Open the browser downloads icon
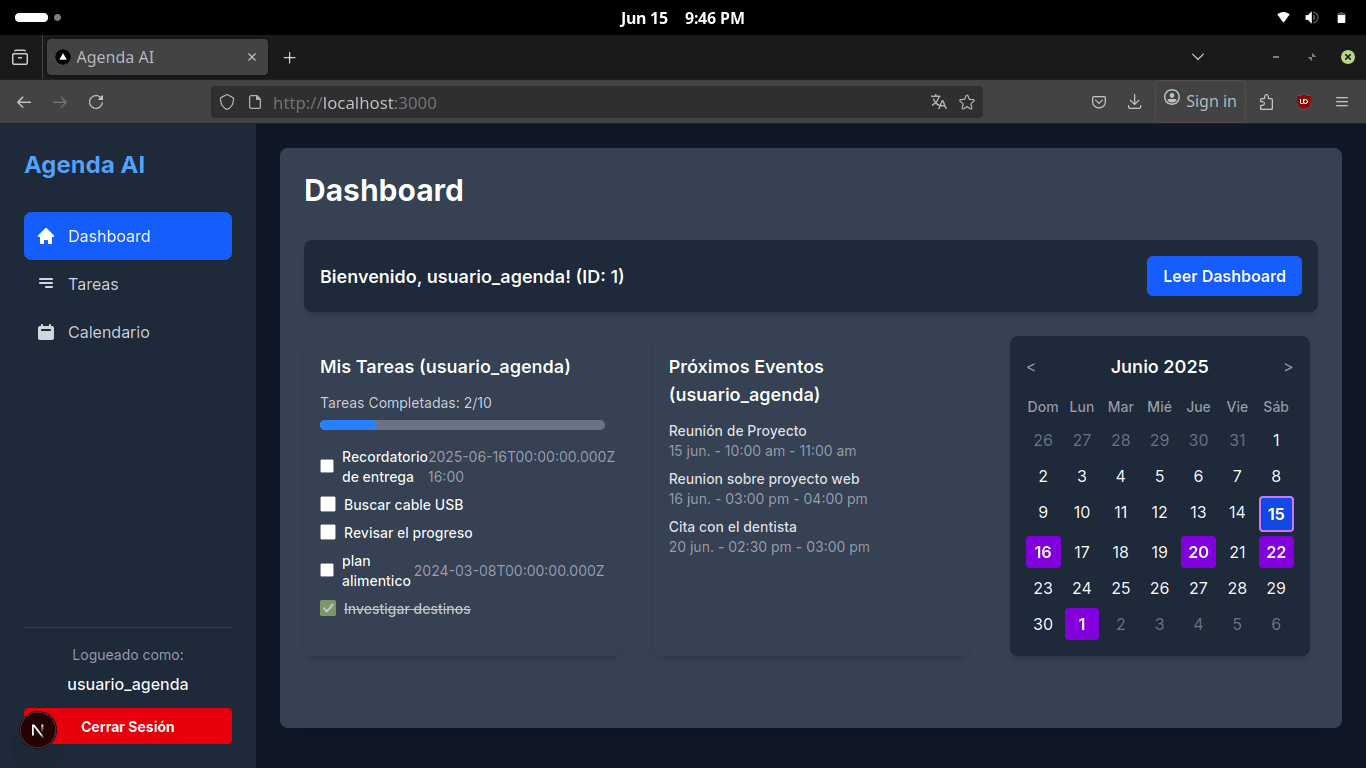This screenshot has width=1366, height=768. (x=1134, y=102)
